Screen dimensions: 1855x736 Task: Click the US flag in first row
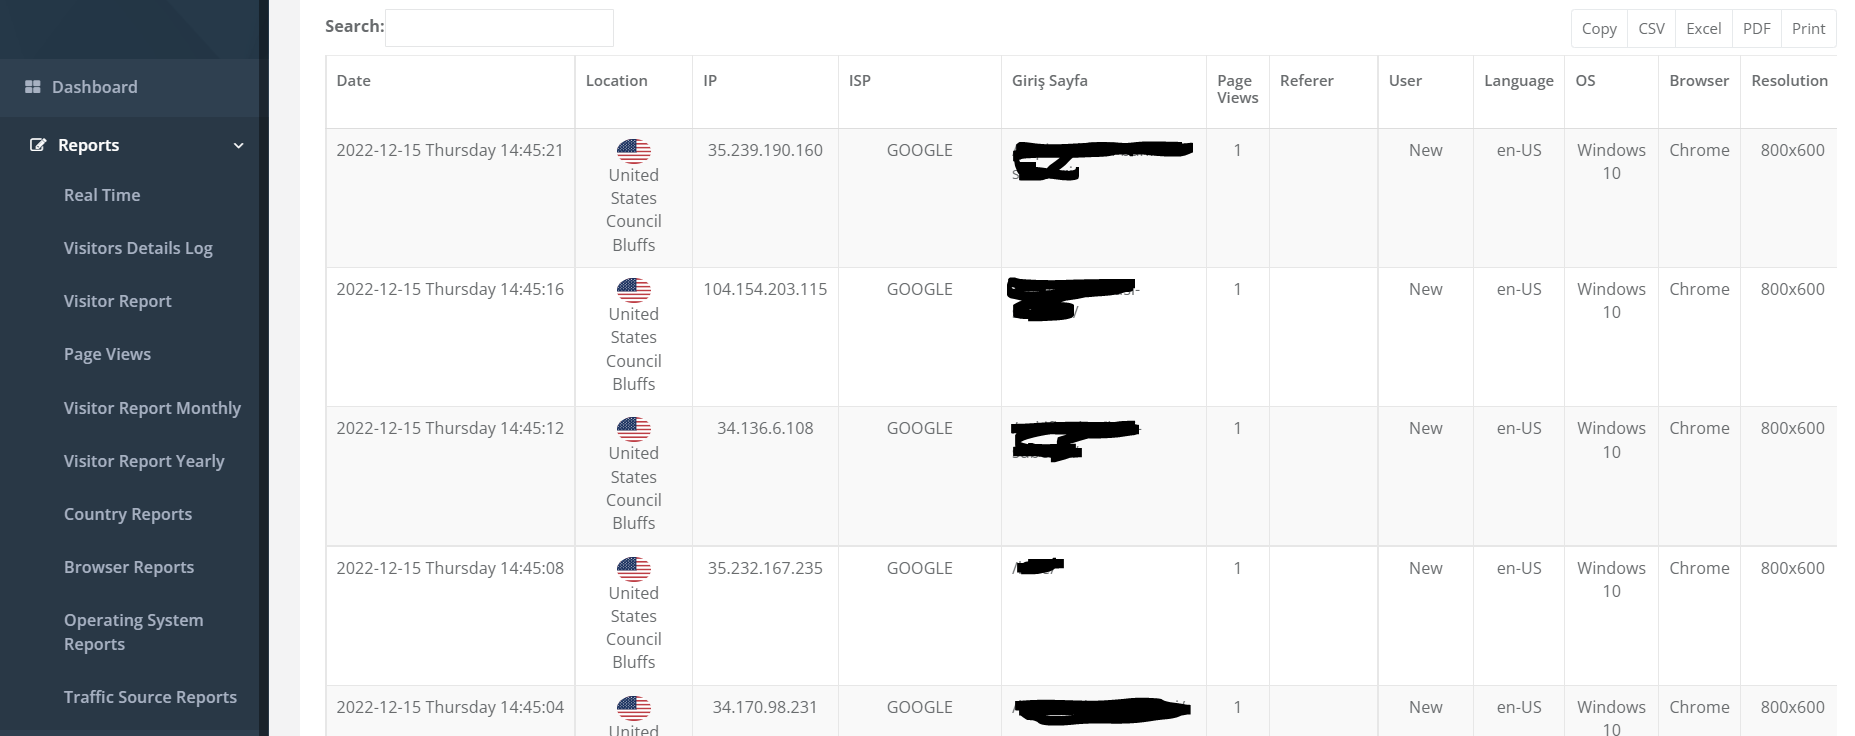(634, 151)
